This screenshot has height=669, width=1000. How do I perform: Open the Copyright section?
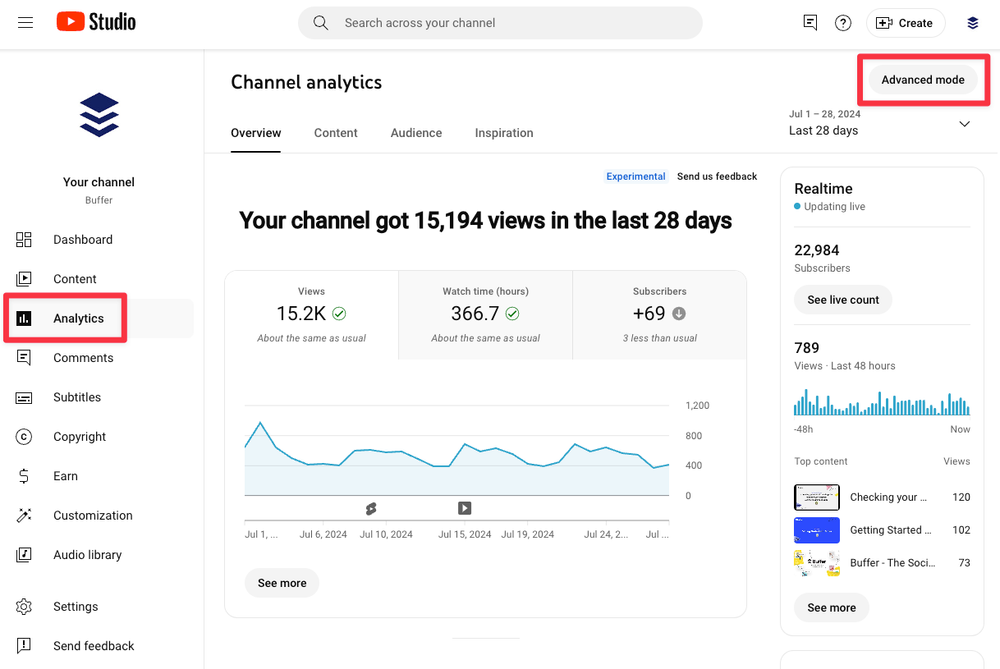point(79,436)
